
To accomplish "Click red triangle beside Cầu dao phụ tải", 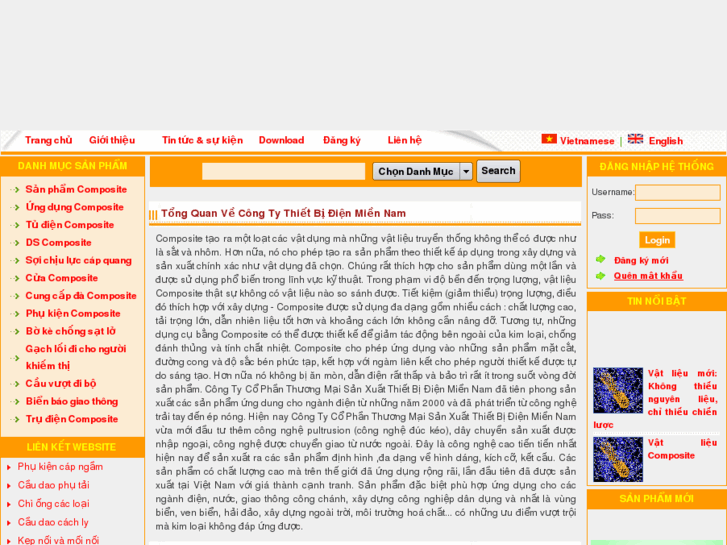I will pos(9,486).
